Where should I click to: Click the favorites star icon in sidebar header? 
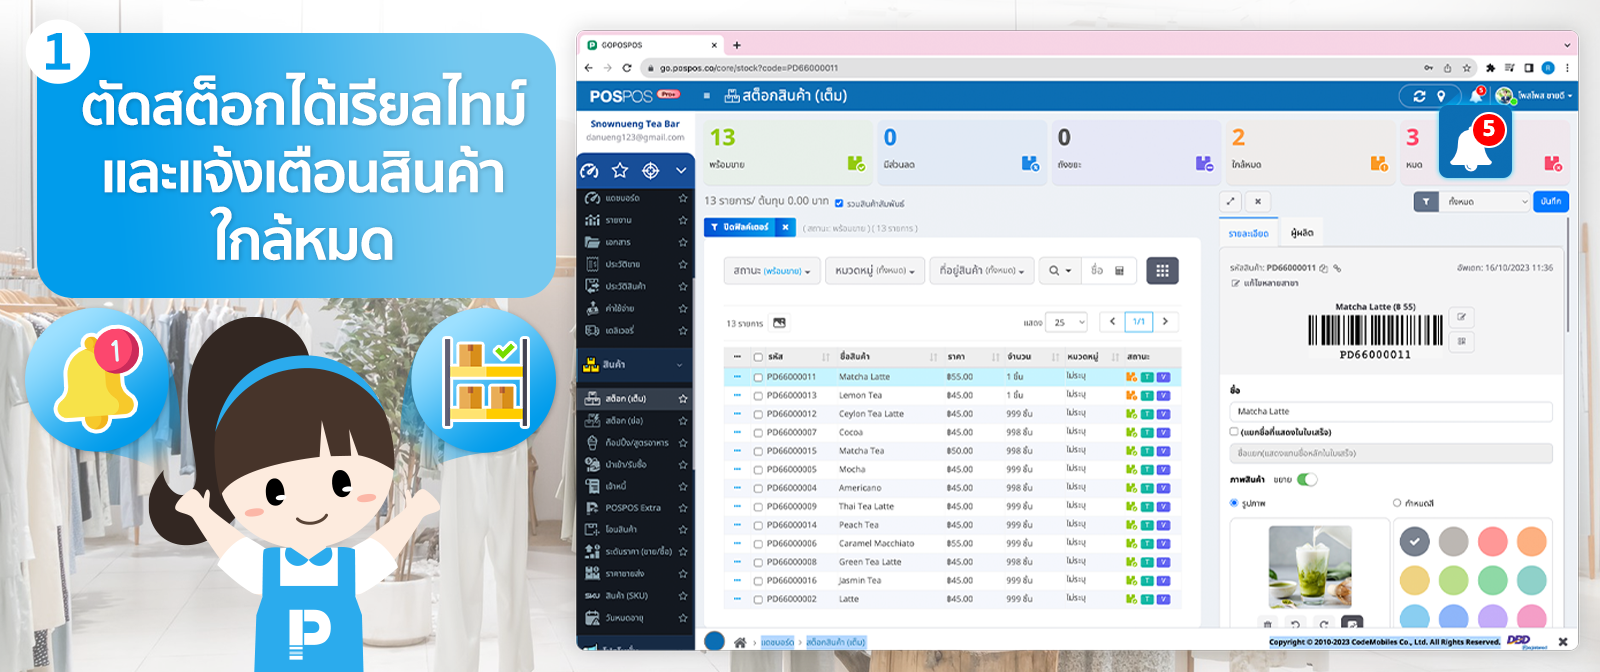pos(620,171)
